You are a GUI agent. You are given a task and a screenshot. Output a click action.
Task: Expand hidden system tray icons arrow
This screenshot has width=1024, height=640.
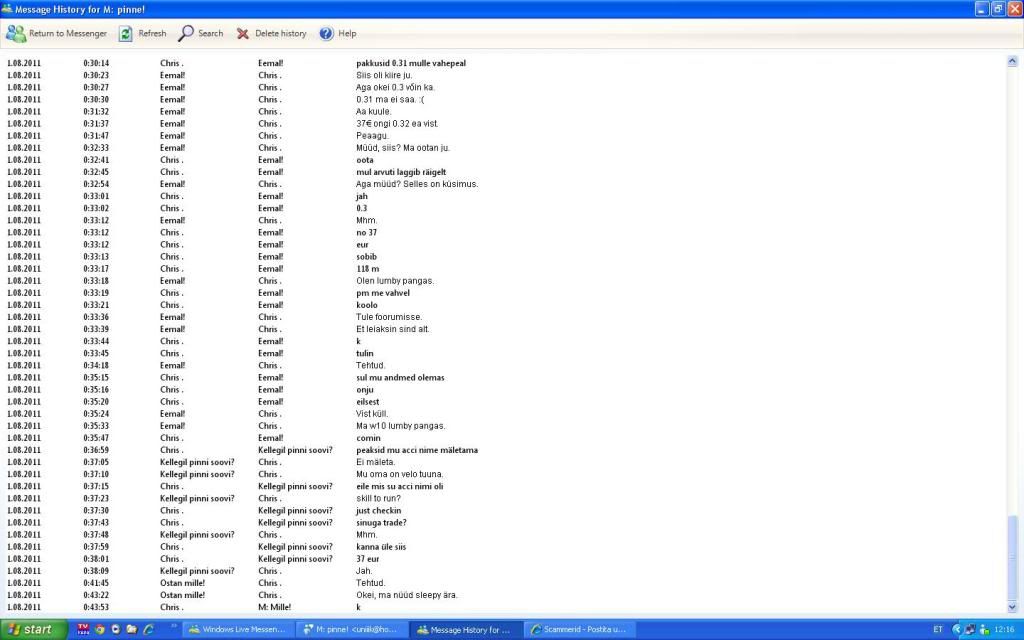957,630
